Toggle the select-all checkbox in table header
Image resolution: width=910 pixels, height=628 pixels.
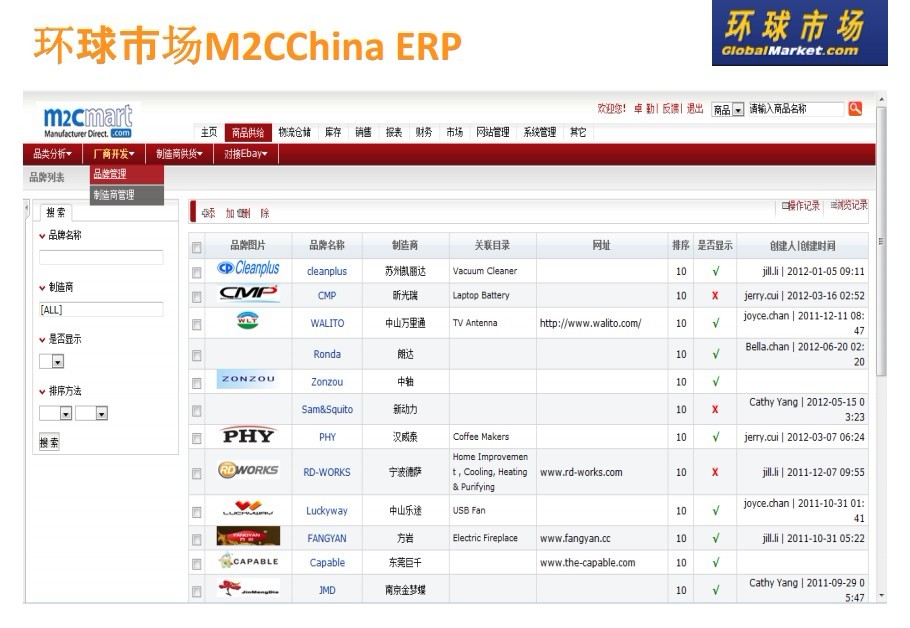(197, 247)
